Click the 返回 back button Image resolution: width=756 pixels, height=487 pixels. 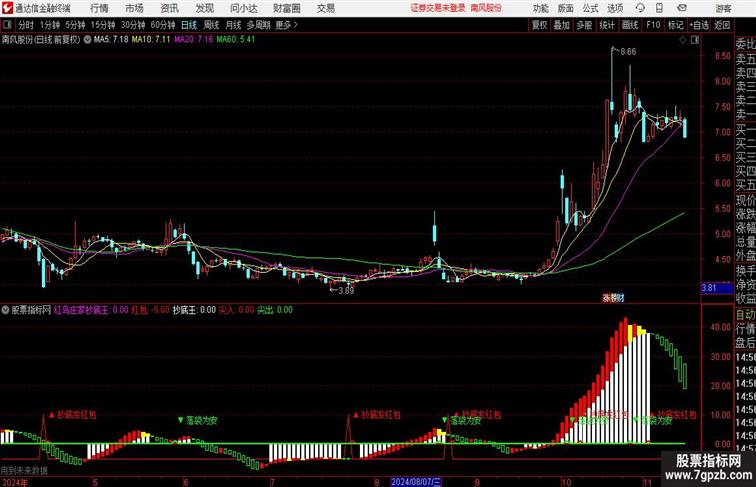click(x=722, y=25)
